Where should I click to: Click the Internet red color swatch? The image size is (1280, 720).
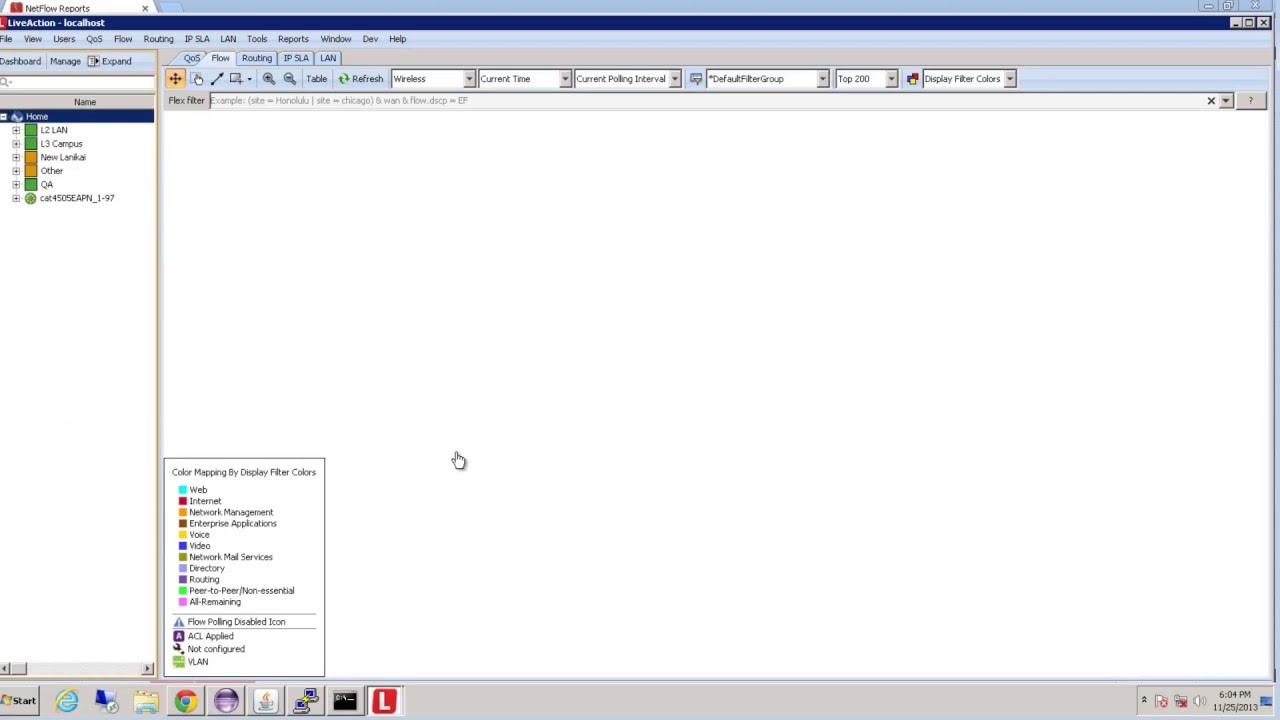click(x=183, y=501)
